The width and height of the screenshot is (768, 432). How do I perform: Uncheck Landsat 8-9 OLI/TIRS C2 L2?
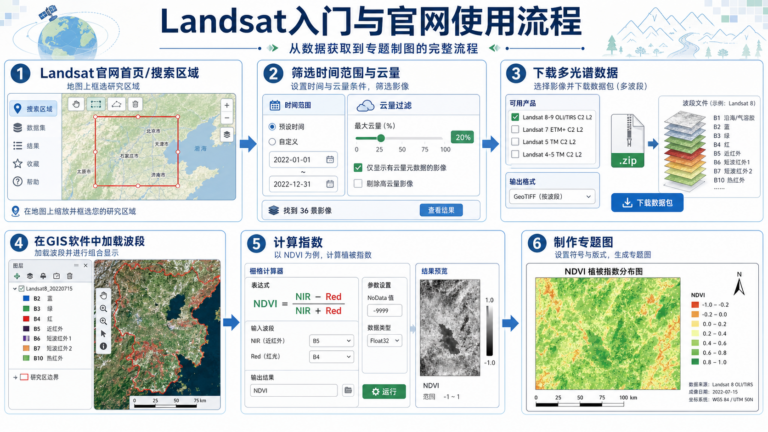(515, 117)
